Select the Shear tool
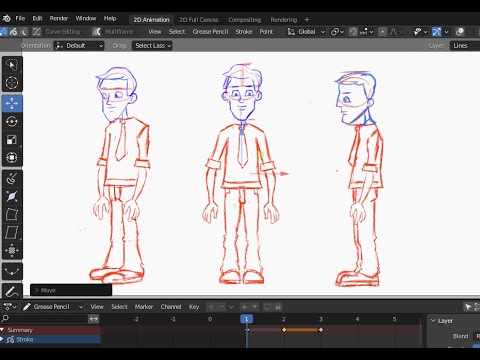The image size is (480, 360). point(12,232)
